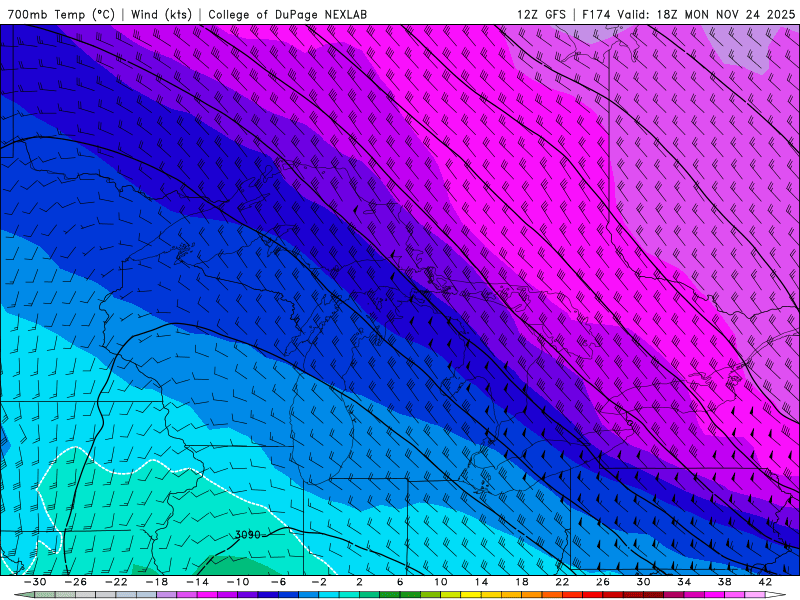Viewport: 800px width, 600px height.
Task: Click the '-6' legend tick label
Action: pyautogui.click(x=279, y=582)
